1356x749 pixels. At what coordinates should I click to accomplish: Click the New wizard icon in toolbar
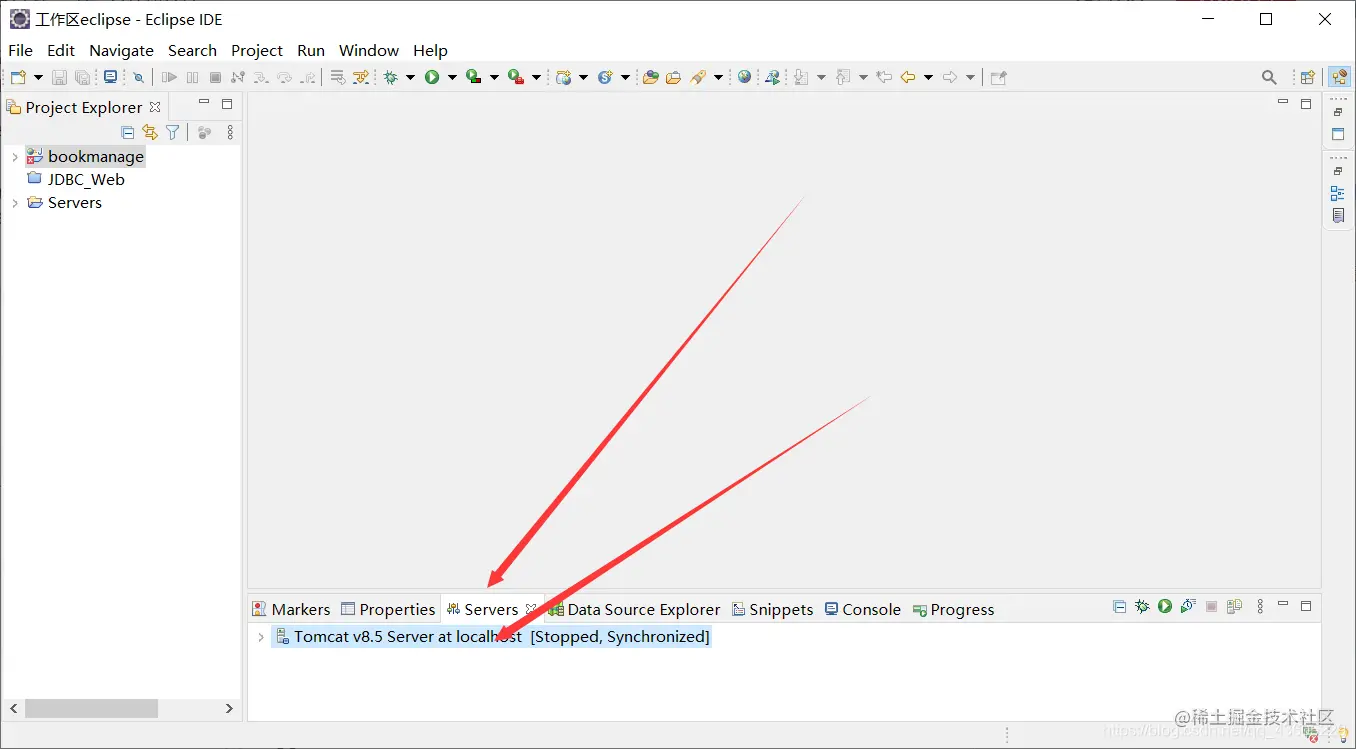pyautogui.click(x=18, y=77)
